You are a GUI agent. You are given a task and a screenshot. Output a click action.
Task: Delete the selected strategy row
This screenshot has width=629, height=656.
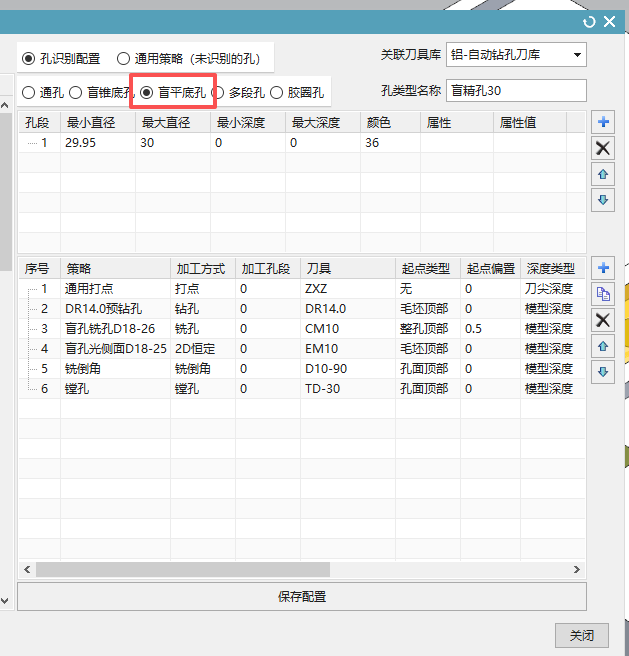[603, 320]
